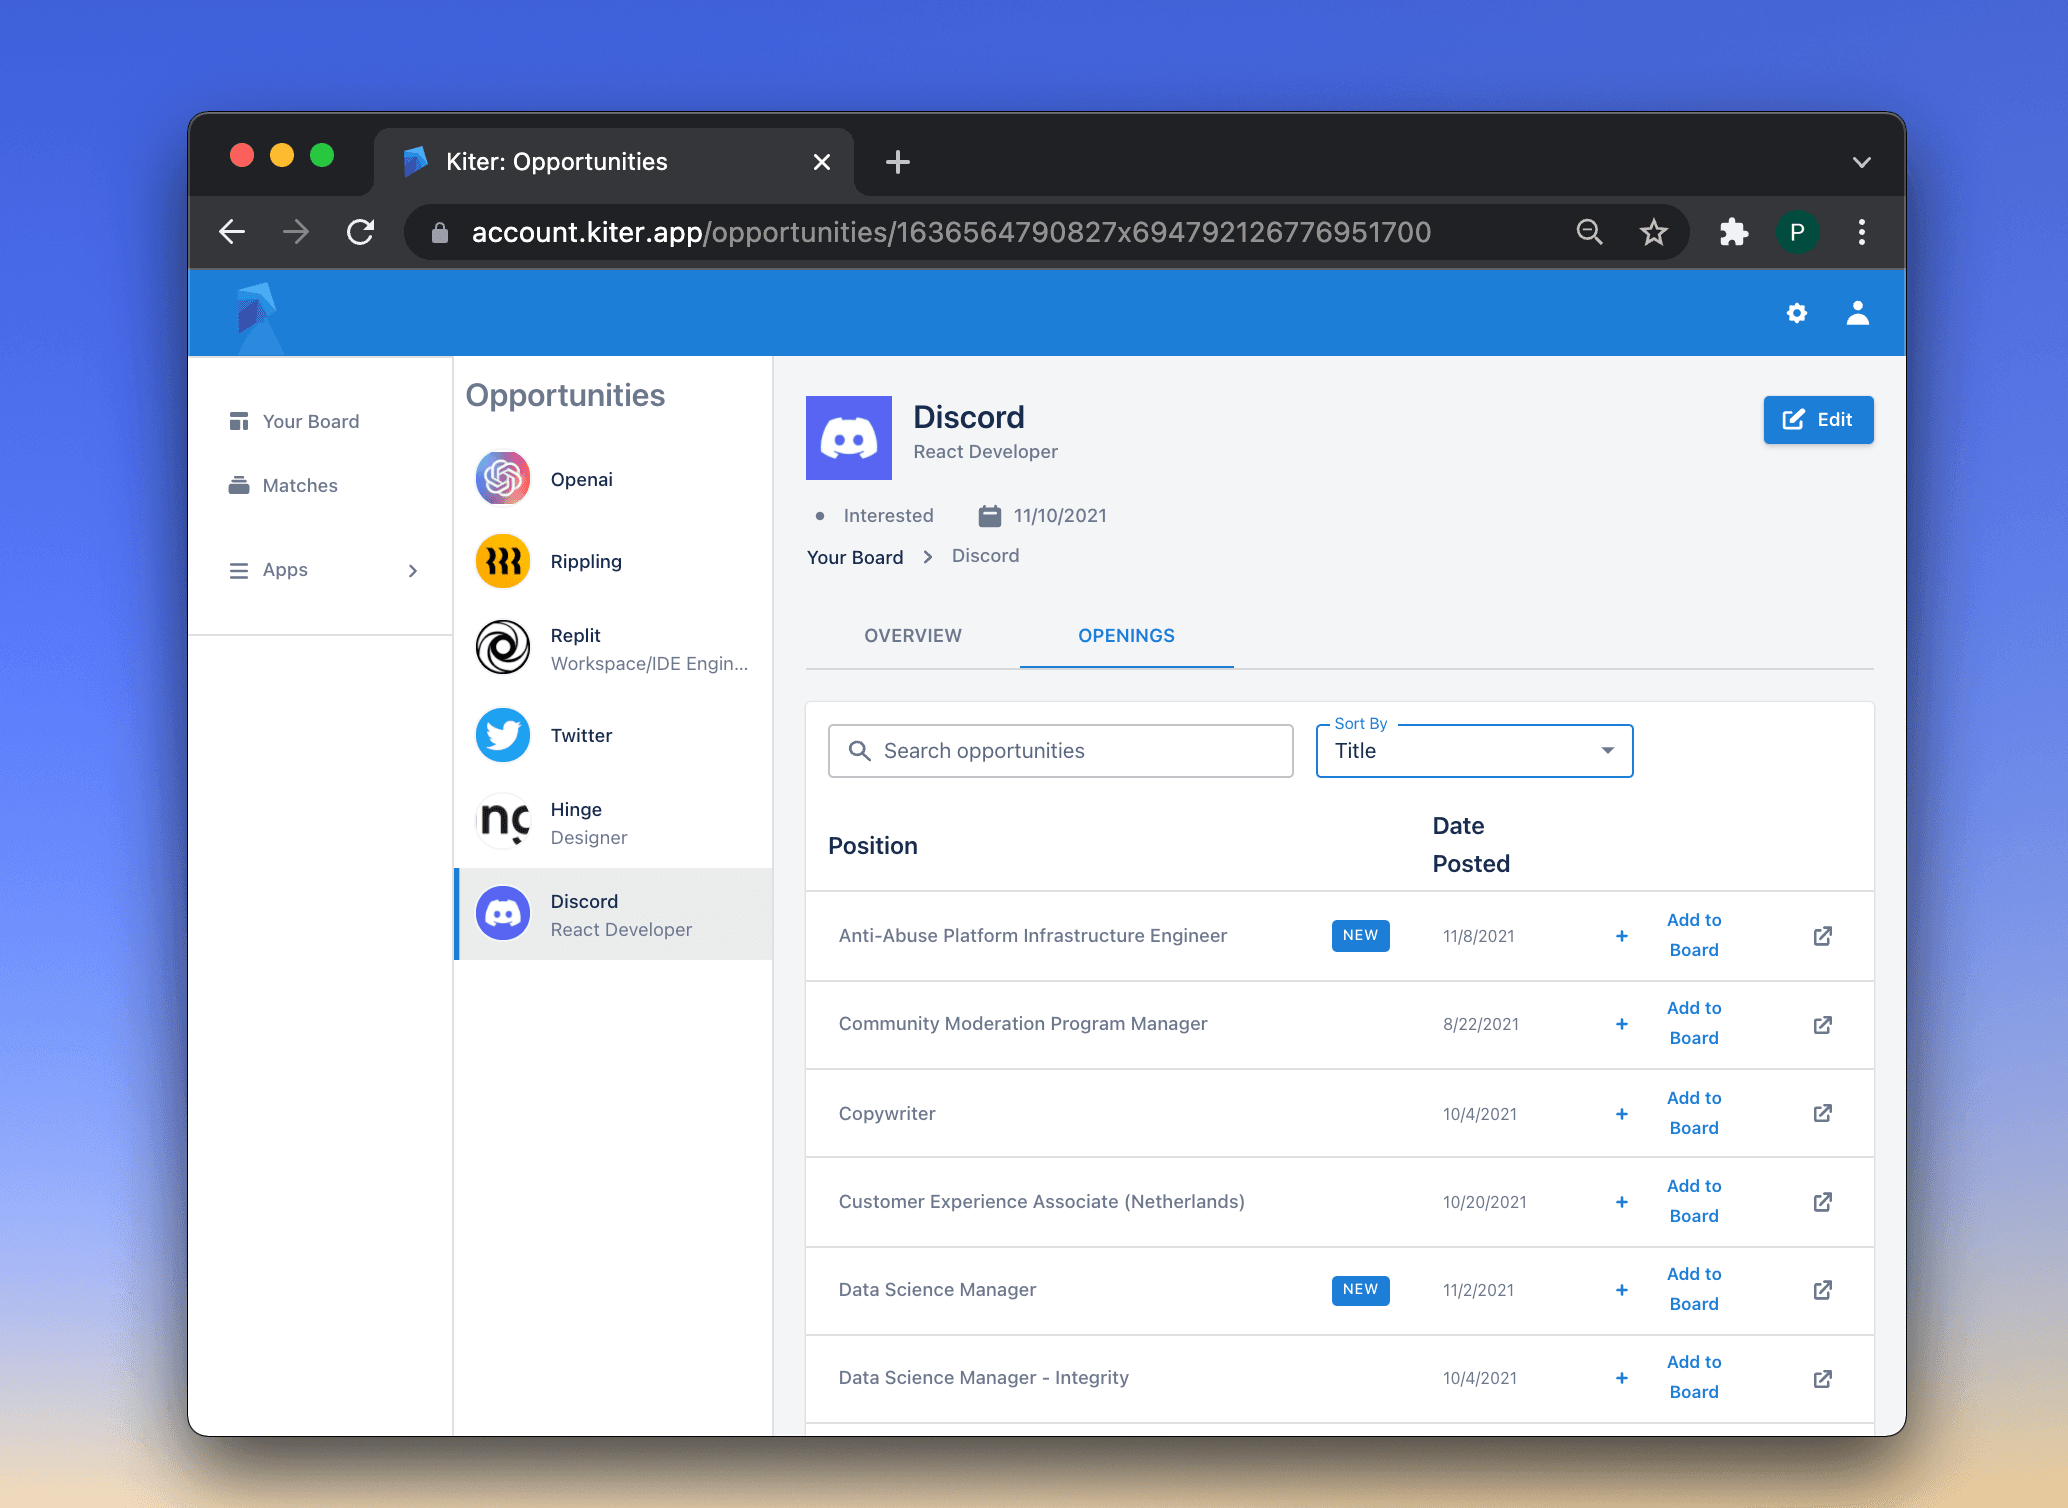Add Community Moderation Program Manager to Board
Viewport: 2068px width, 1508px height.
[1693, 1023]
